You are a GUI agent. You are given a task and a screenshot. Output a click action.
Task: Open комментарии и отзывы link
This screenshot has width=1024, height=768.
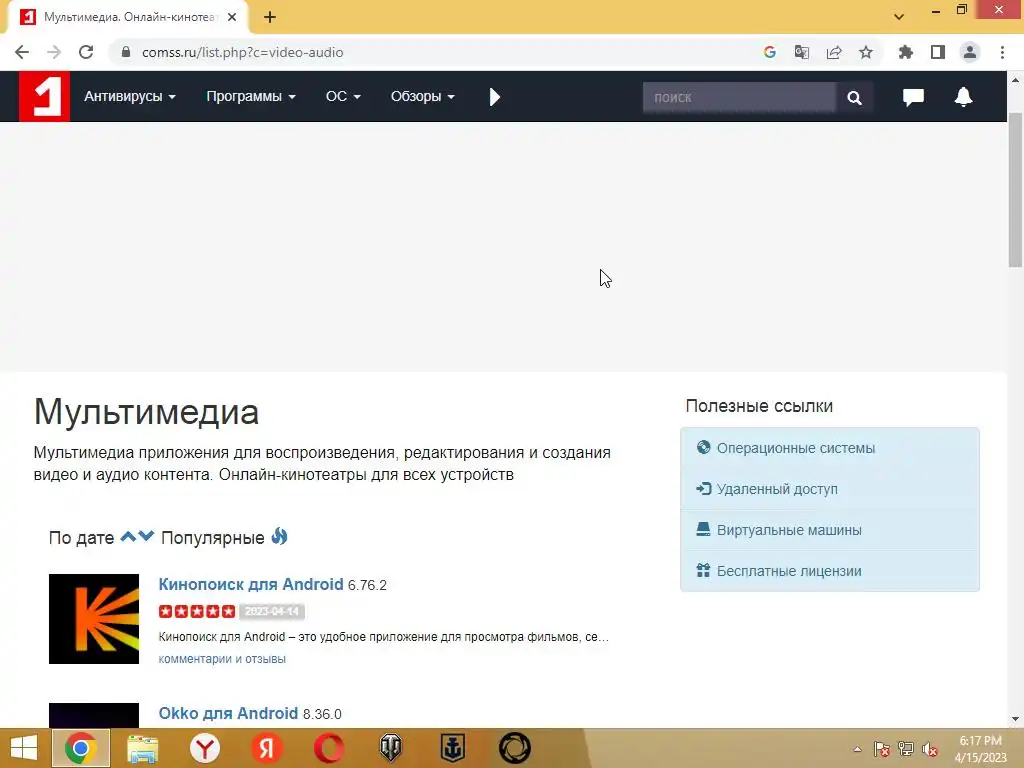click(222, 659)
